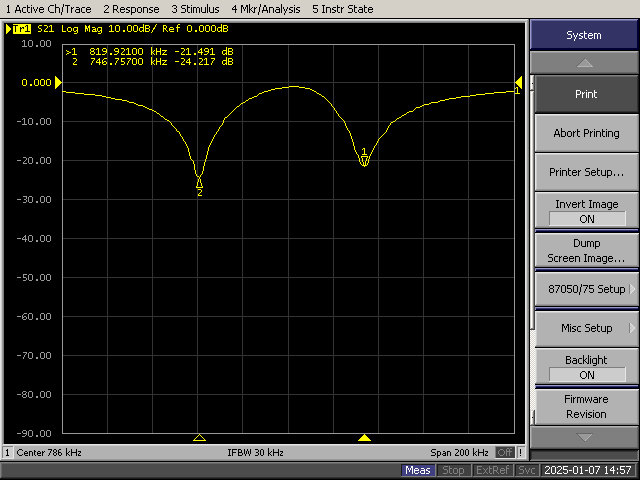
Task: Click the Off status indicator
Action: 505,453
